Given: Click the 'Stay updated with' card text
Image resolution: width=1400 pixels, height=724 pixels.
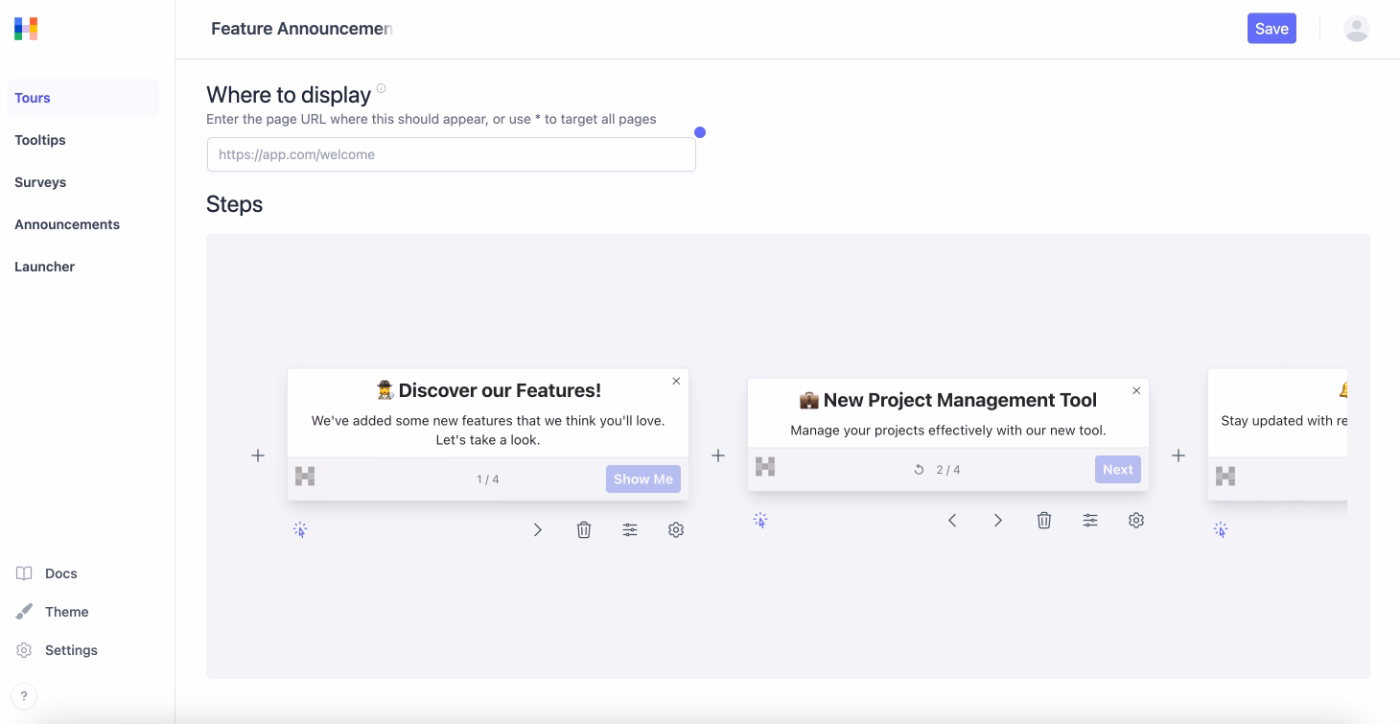Looking at the screenshot, I should 1284,421.
